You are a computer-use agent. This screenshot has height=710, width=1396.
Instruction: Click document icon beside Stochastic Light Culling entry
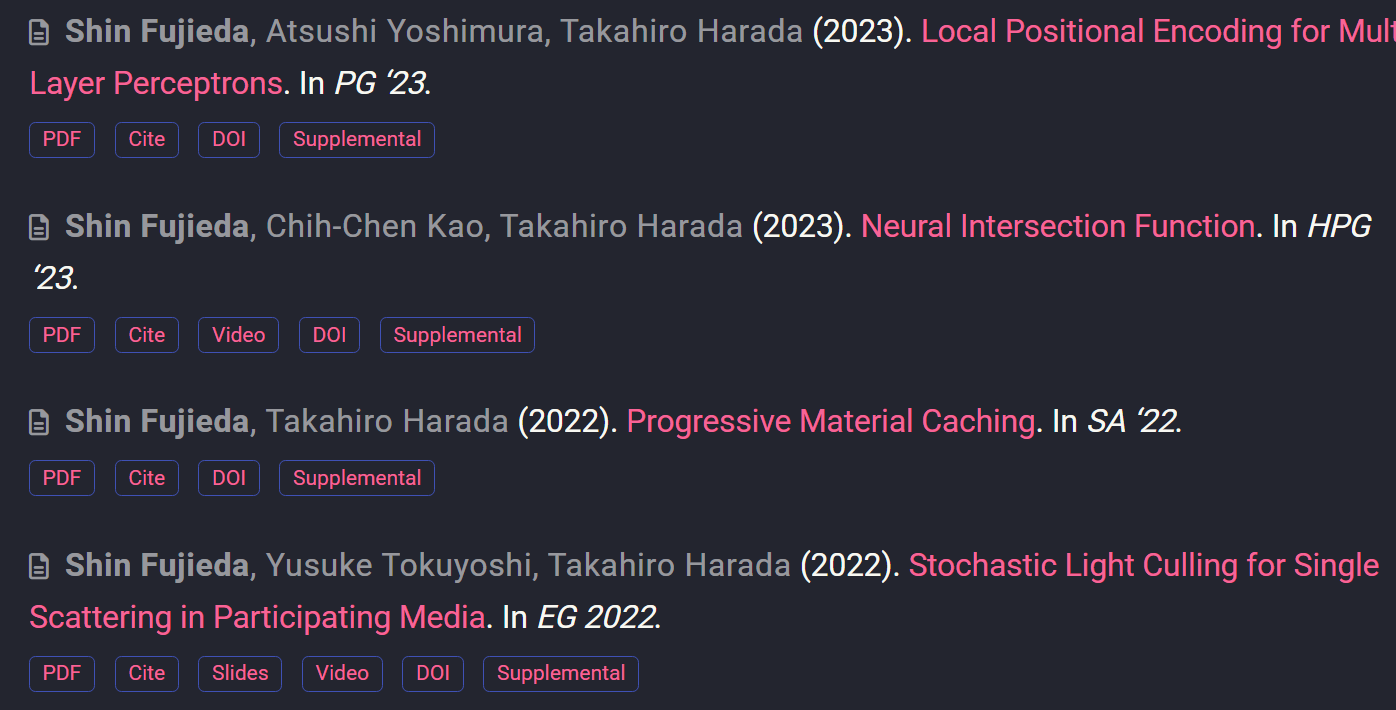[39, 567]
